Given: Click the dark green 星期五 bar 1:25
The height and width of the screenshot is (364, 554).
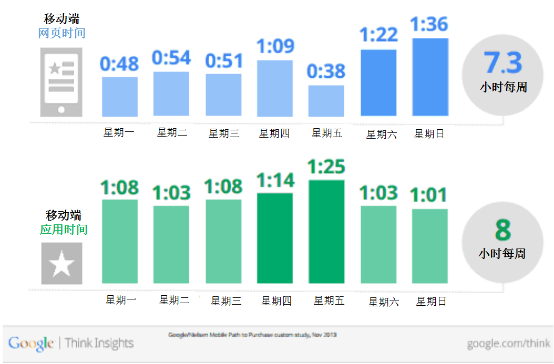Looking at the screenshot, I should pyautogui.click(x=326, y=232).
